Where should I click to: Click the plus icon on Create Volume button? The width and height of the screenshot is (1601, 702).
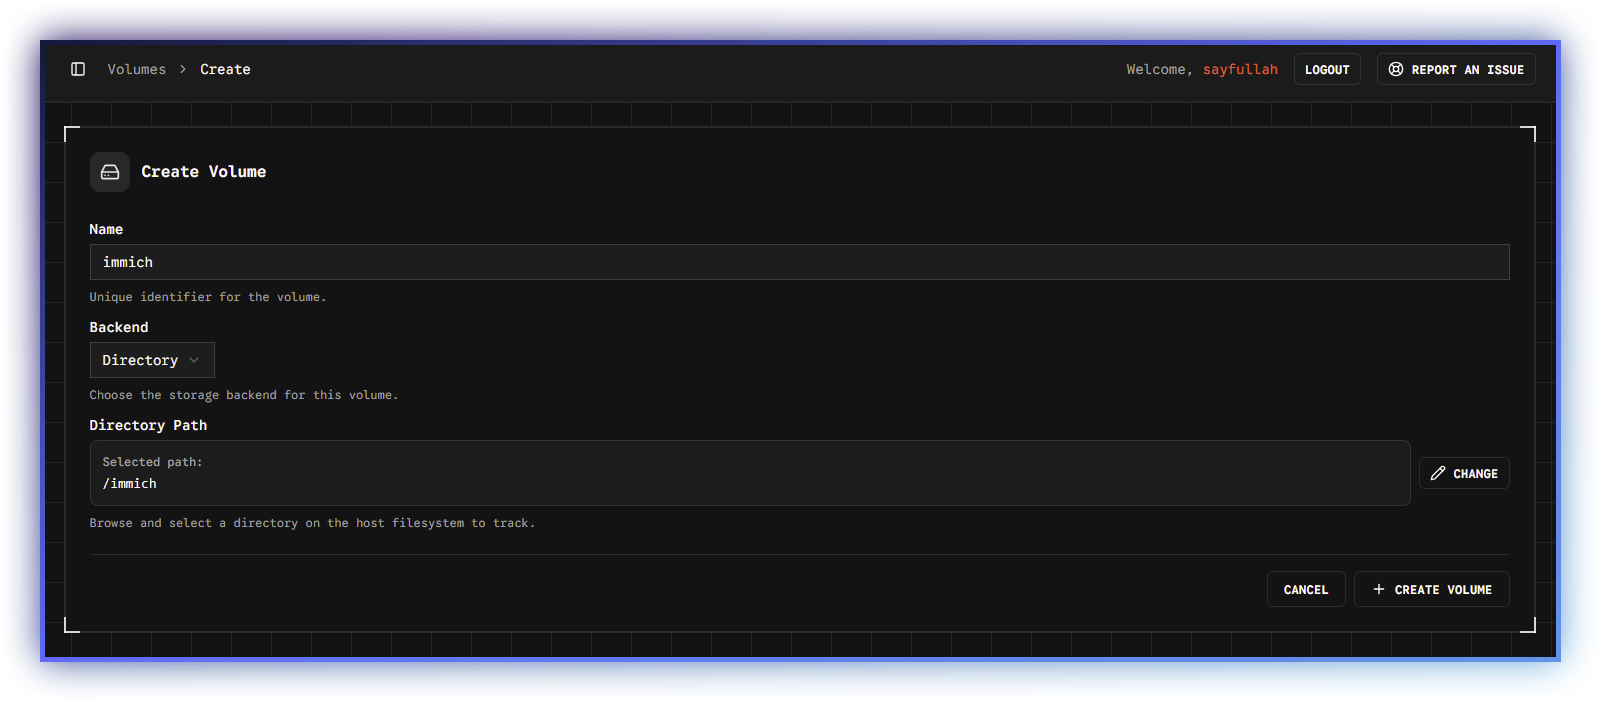(x=1379, y=589)
